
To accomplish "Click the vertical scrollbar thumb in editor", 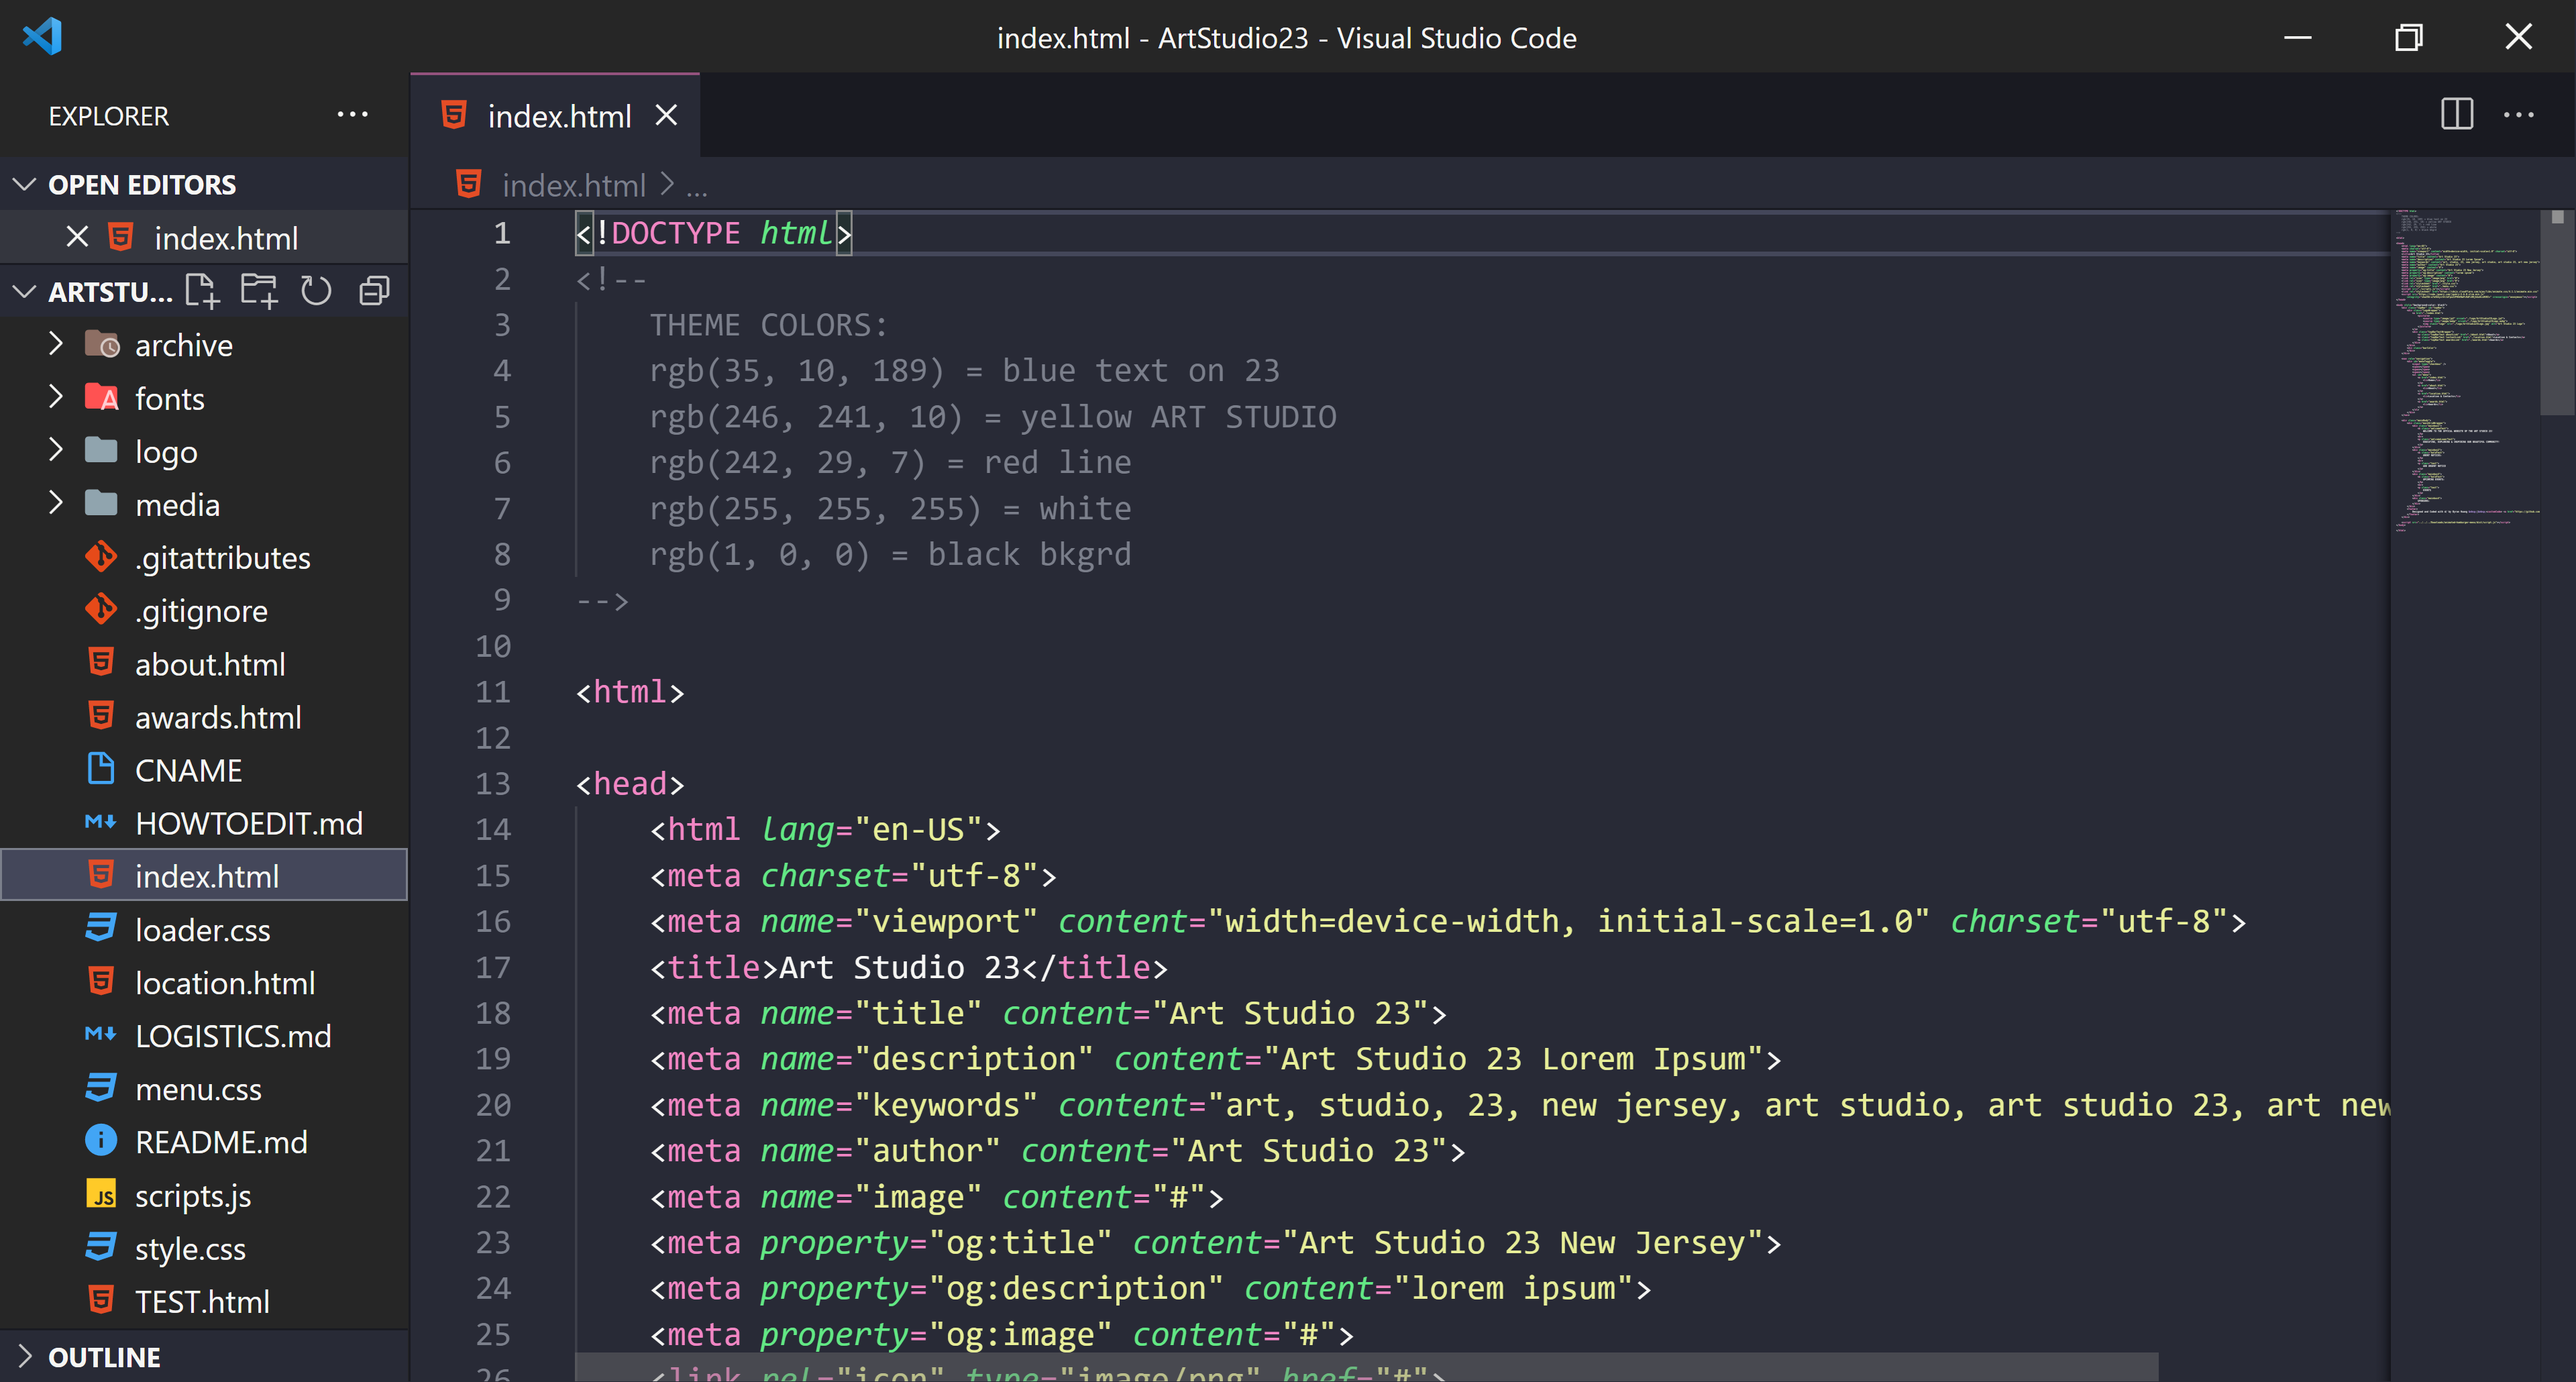I will (2557, 312).
